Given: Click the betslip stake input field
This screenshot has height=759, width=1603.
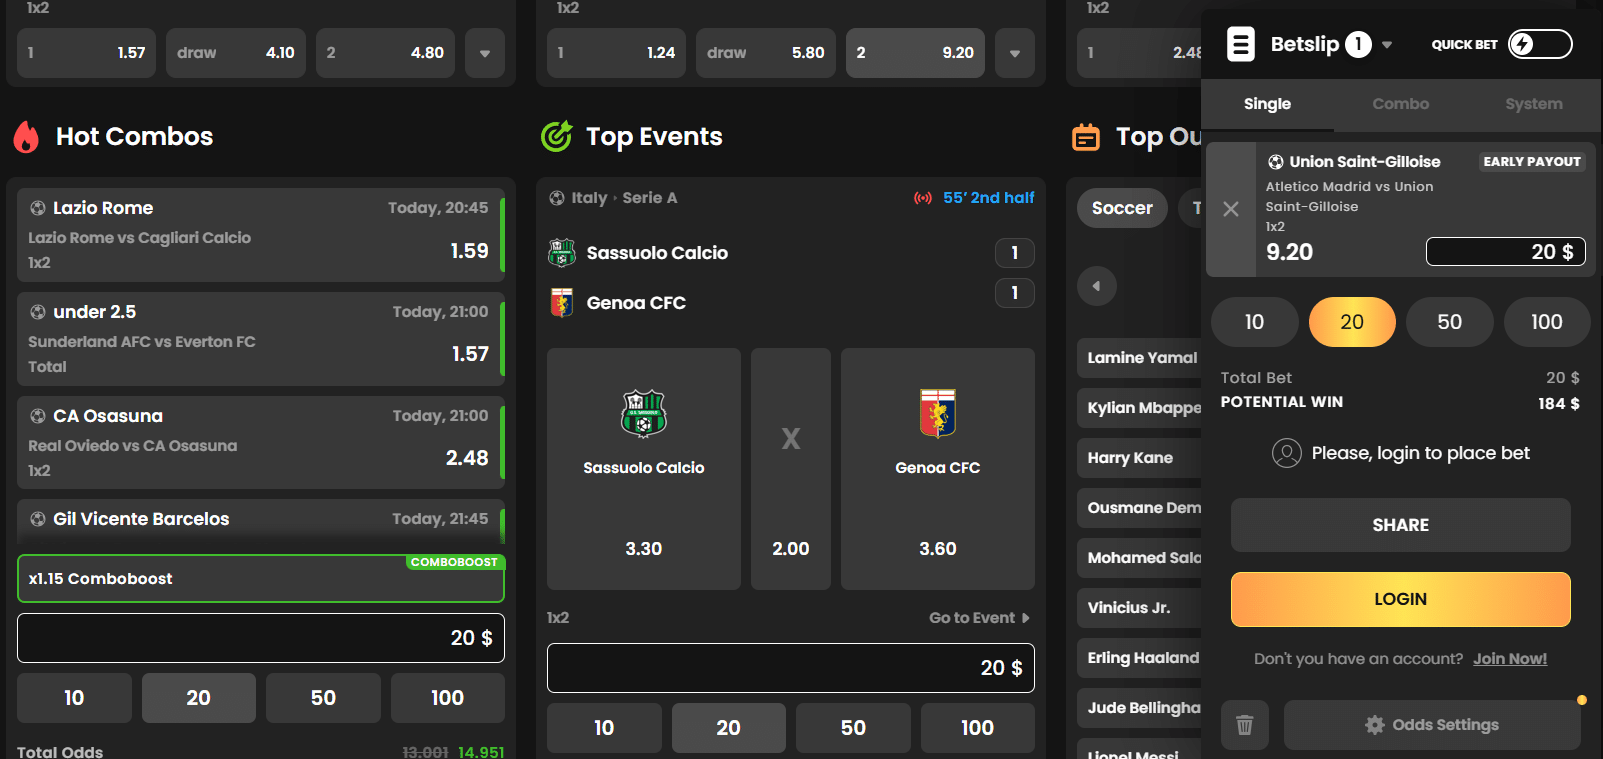Looking at the screenshot, I should click(1505, 252).
